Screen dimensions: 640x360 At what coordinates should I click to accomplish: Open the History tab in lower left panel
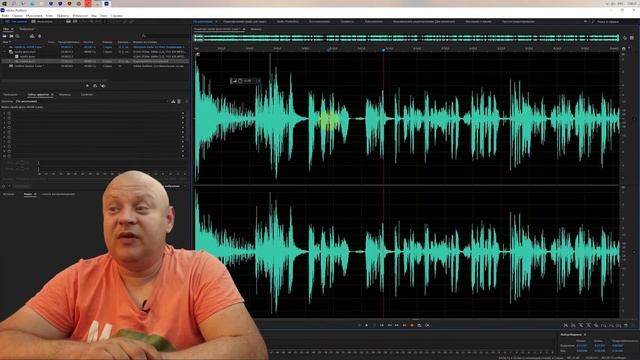tap(9, 194)
